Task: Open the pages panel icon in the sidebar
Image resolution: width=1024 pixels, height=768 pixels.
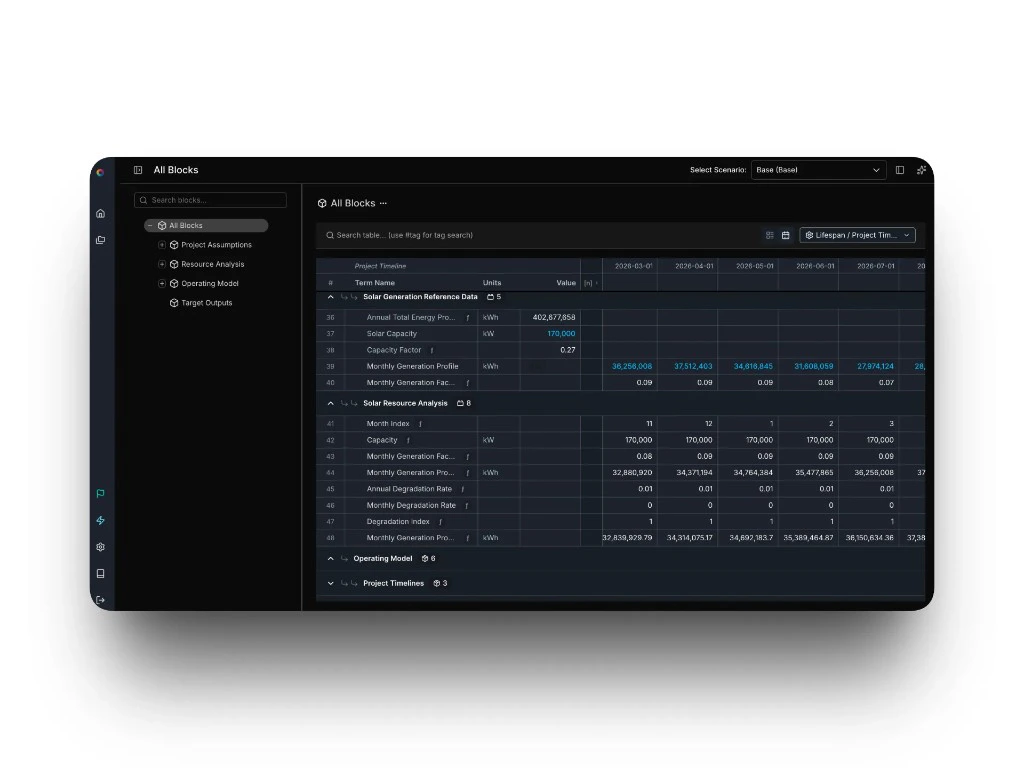Action: 100,240
